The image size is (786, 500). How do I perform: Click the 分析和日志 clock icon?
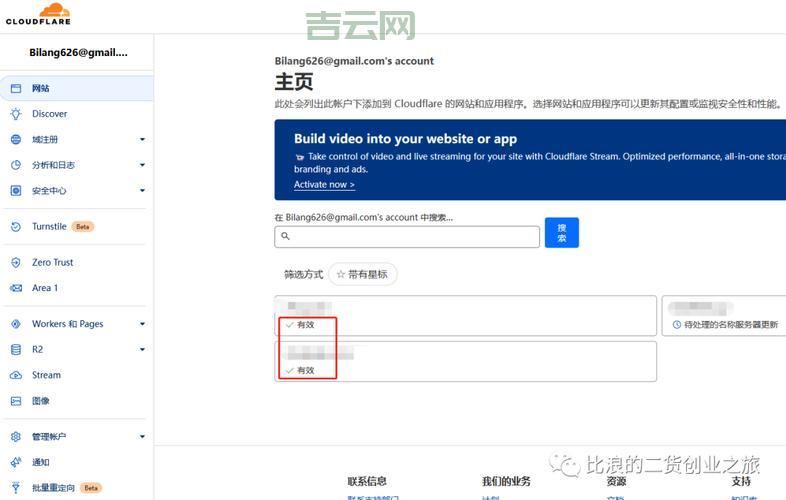tap(16, 165)
